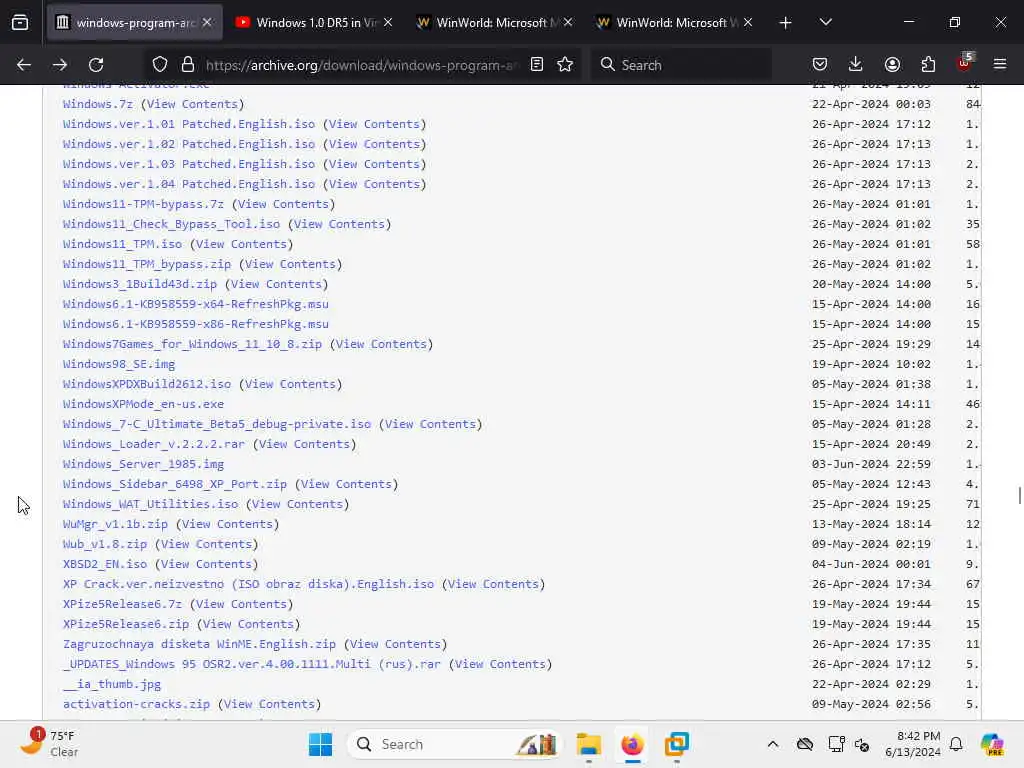
Task: Download WindowsXPMode_en-us.exe
Action: tap(143, 404)
